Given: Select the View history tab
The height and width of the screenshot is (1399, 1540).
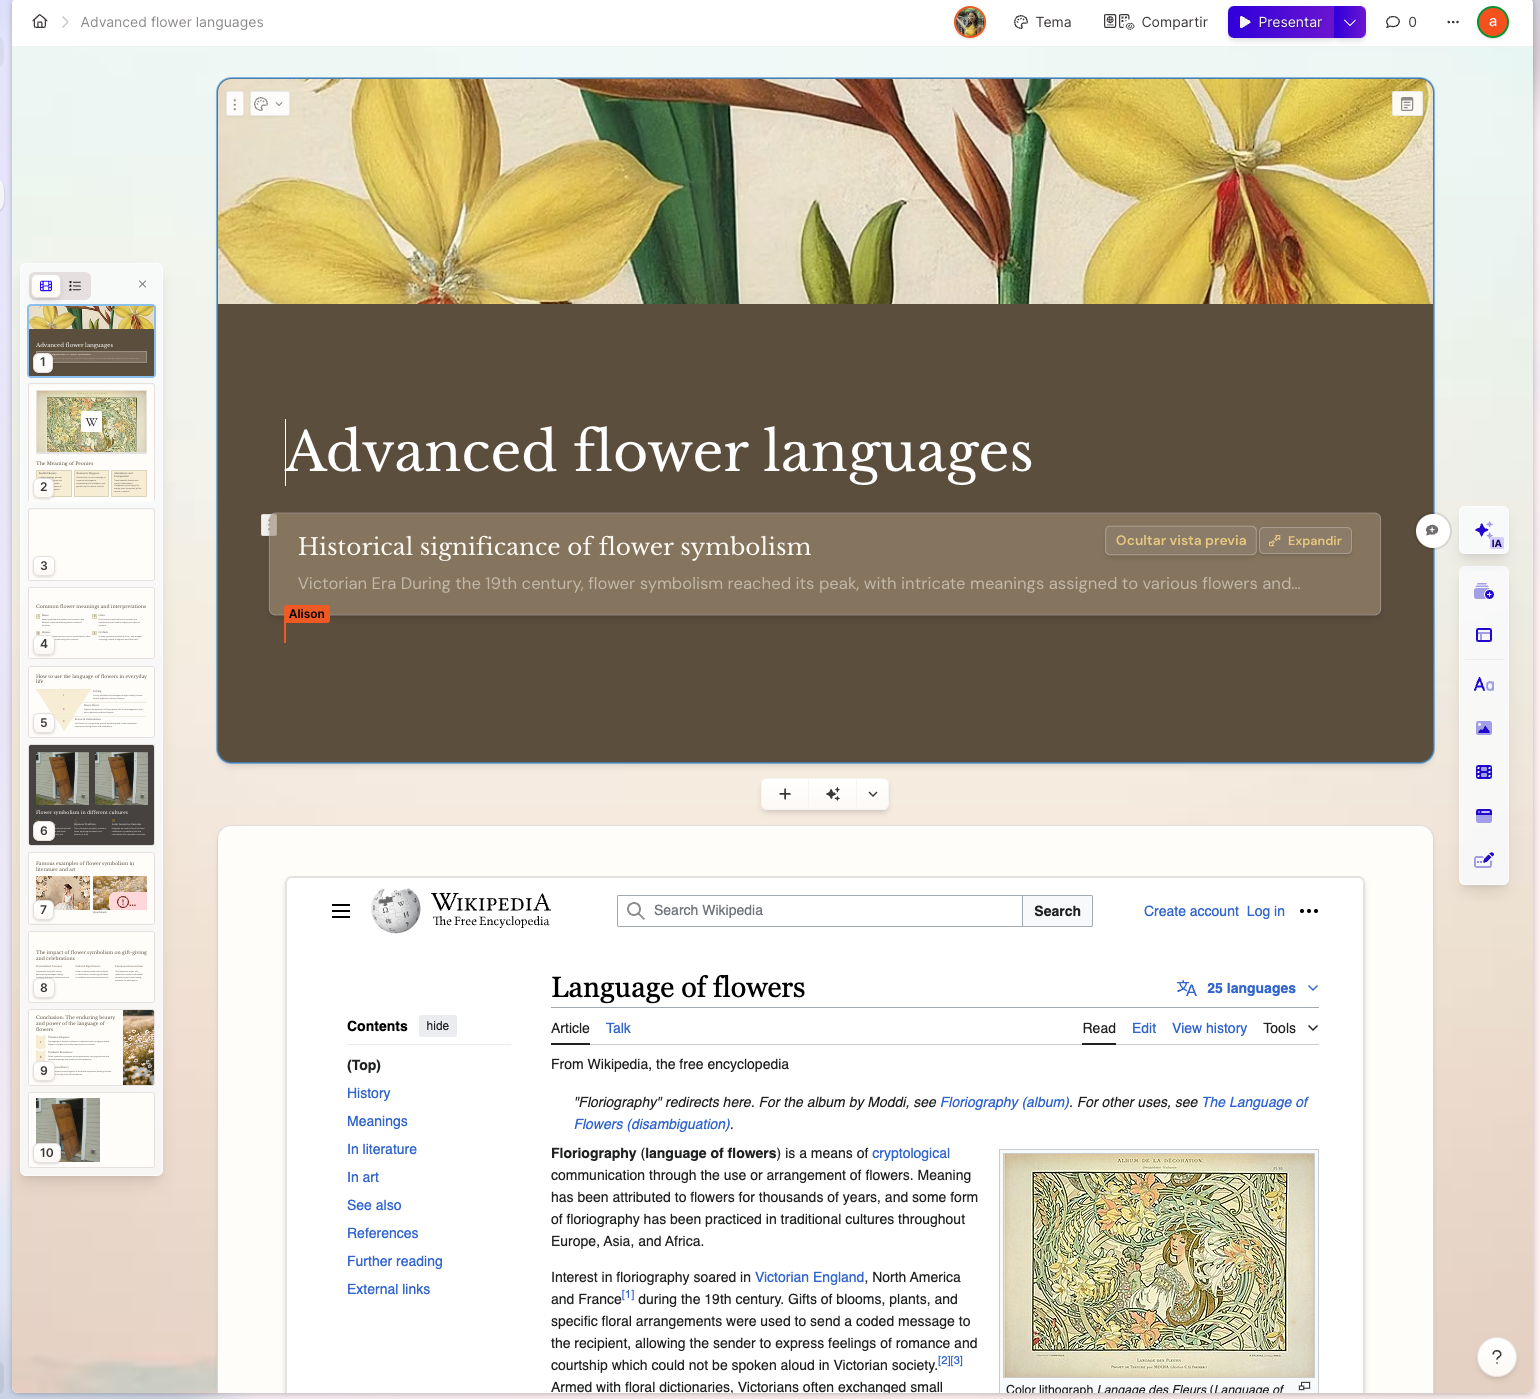Looking at the screenshot, I should (x=1209, y=1028).
